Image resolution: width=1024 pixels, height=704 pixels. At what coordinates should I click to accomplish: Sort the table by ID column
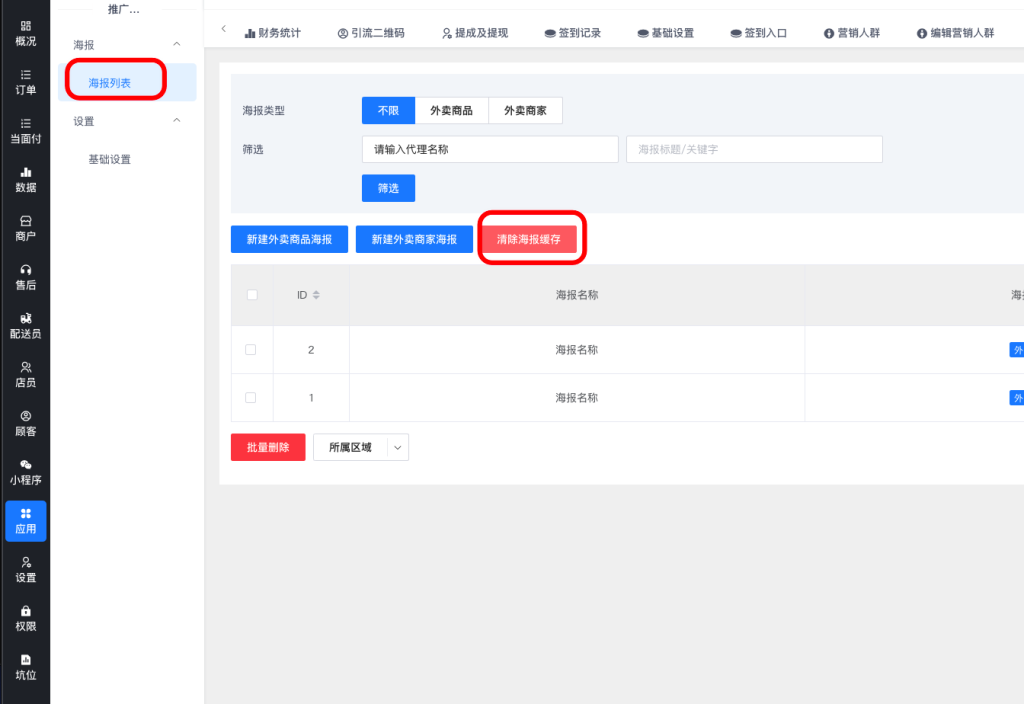316,295
